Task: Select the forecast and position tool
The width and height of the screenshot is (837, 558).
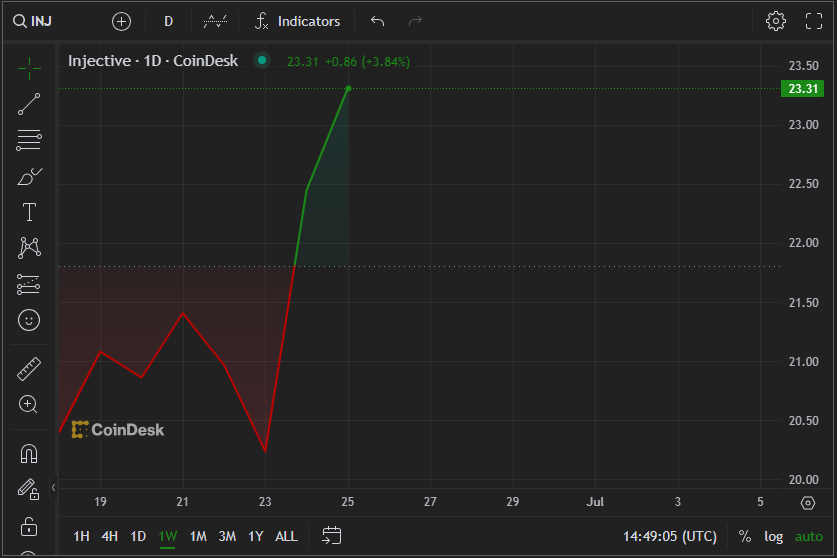Action: [x=29, y=284]
